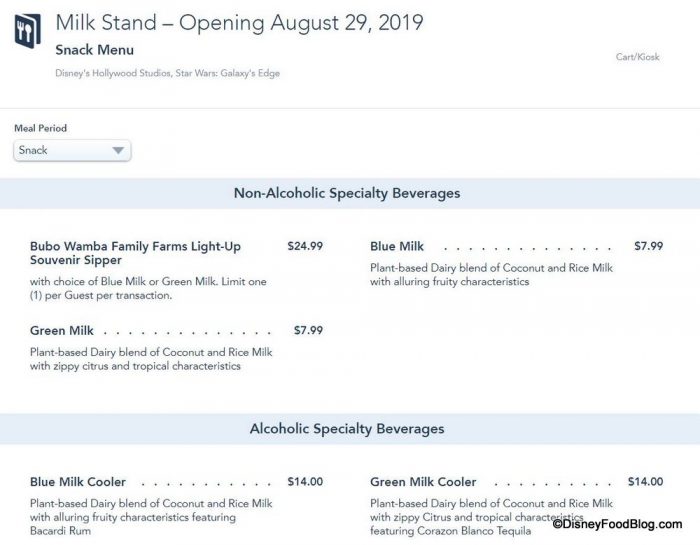Select the Non-Alcoholic Specialty Beverages section header
This screenshot has height=545, width=700.
pyautogui.click(x=347, y=193)
